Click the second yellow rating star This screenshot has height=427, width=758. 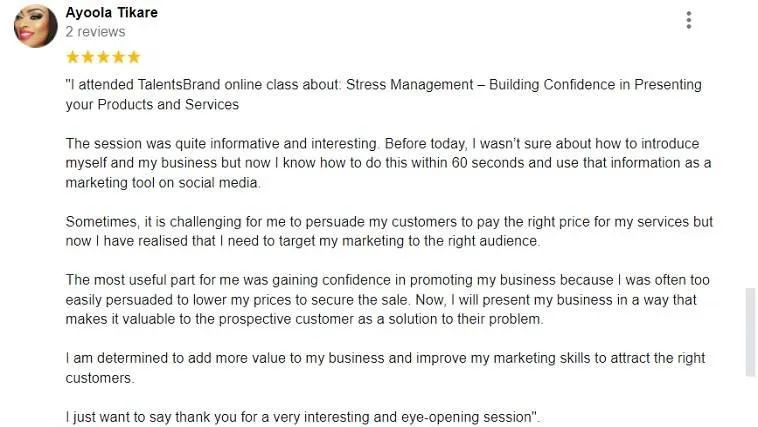click(x=87, y=57)
